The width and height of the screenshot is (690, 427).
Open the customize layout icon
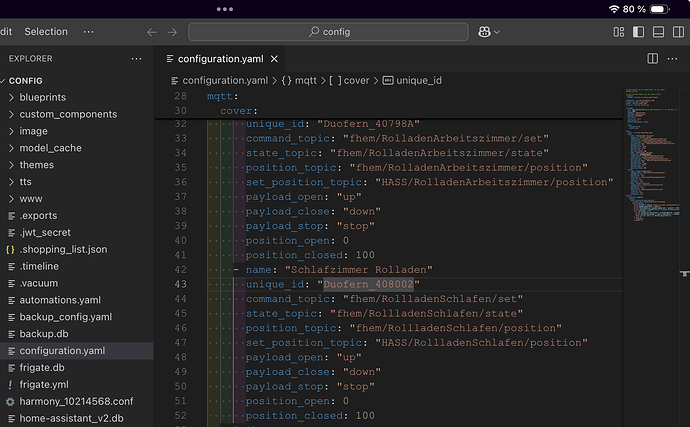(x=619, y=32)
